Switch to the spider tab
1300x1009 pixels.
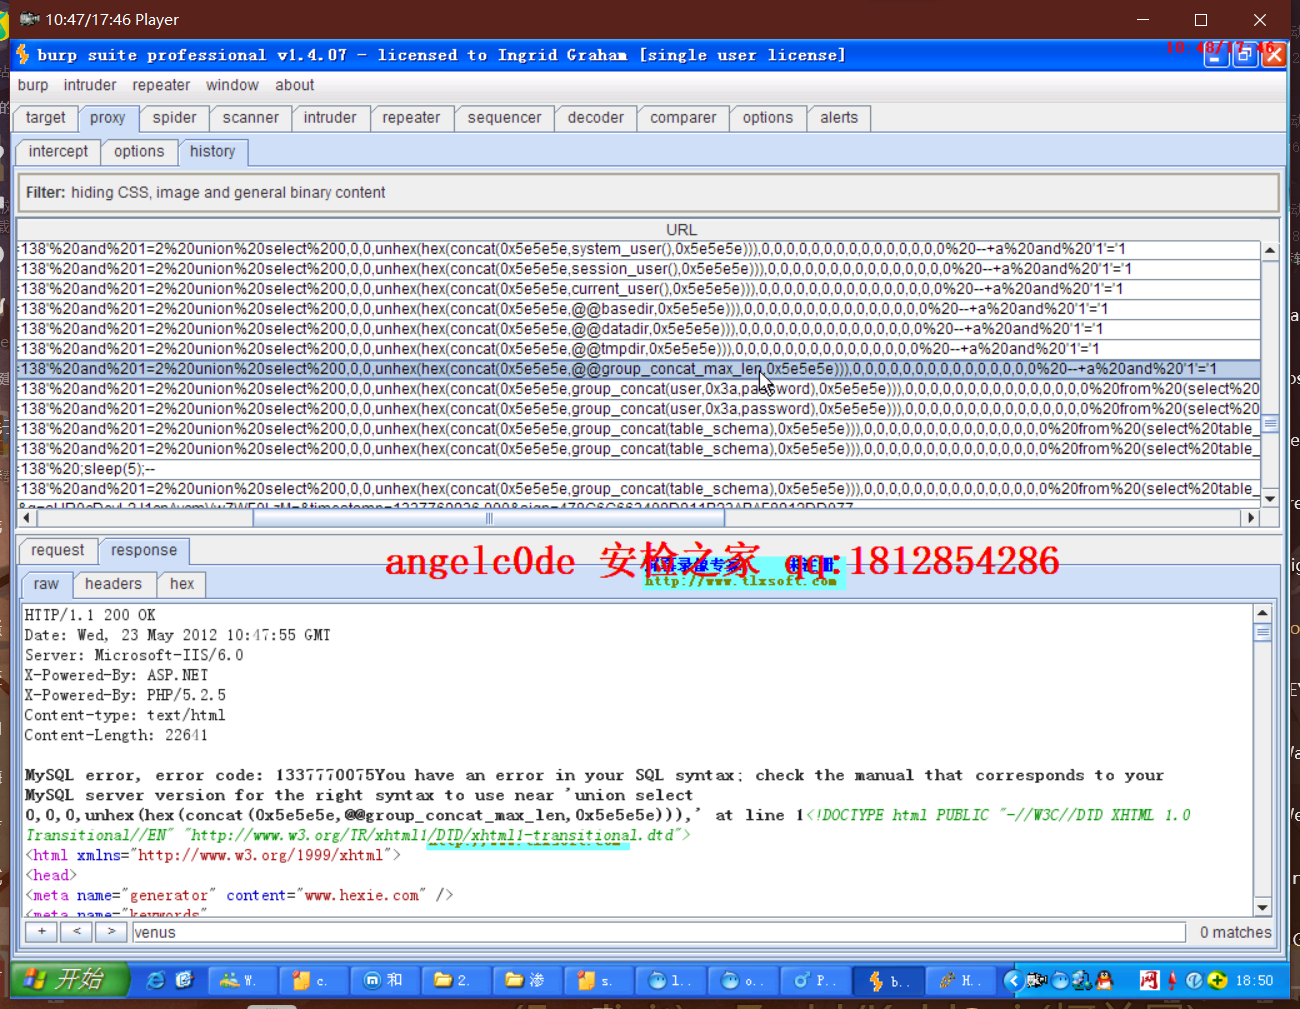coord(175,118)
